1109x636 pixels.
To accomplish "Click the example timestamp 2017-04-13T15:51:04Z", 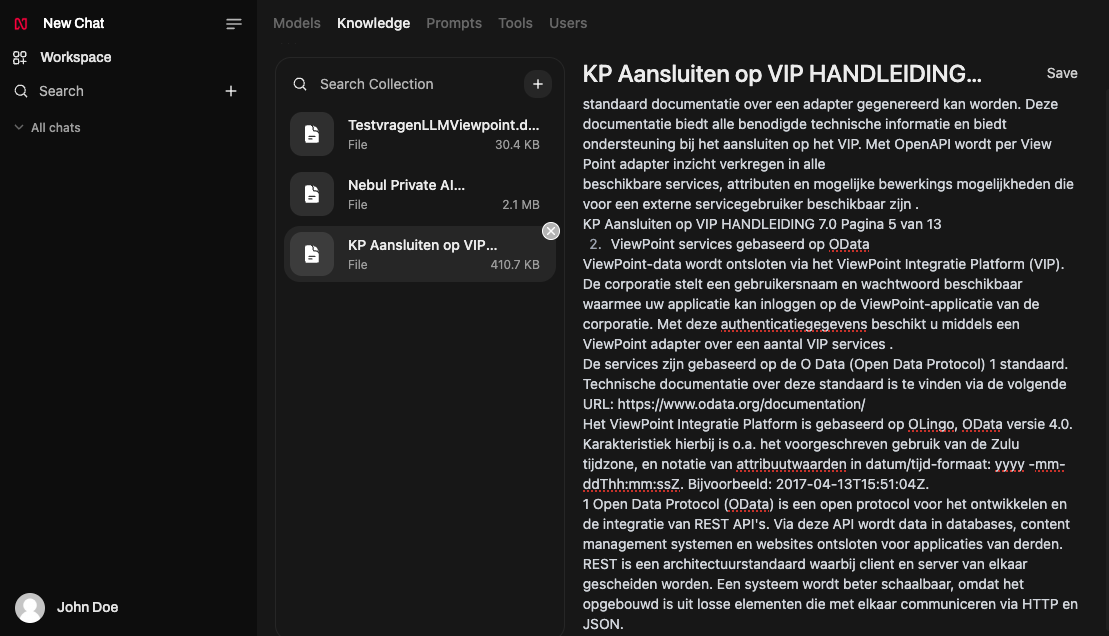I will [x=852, y=485].
